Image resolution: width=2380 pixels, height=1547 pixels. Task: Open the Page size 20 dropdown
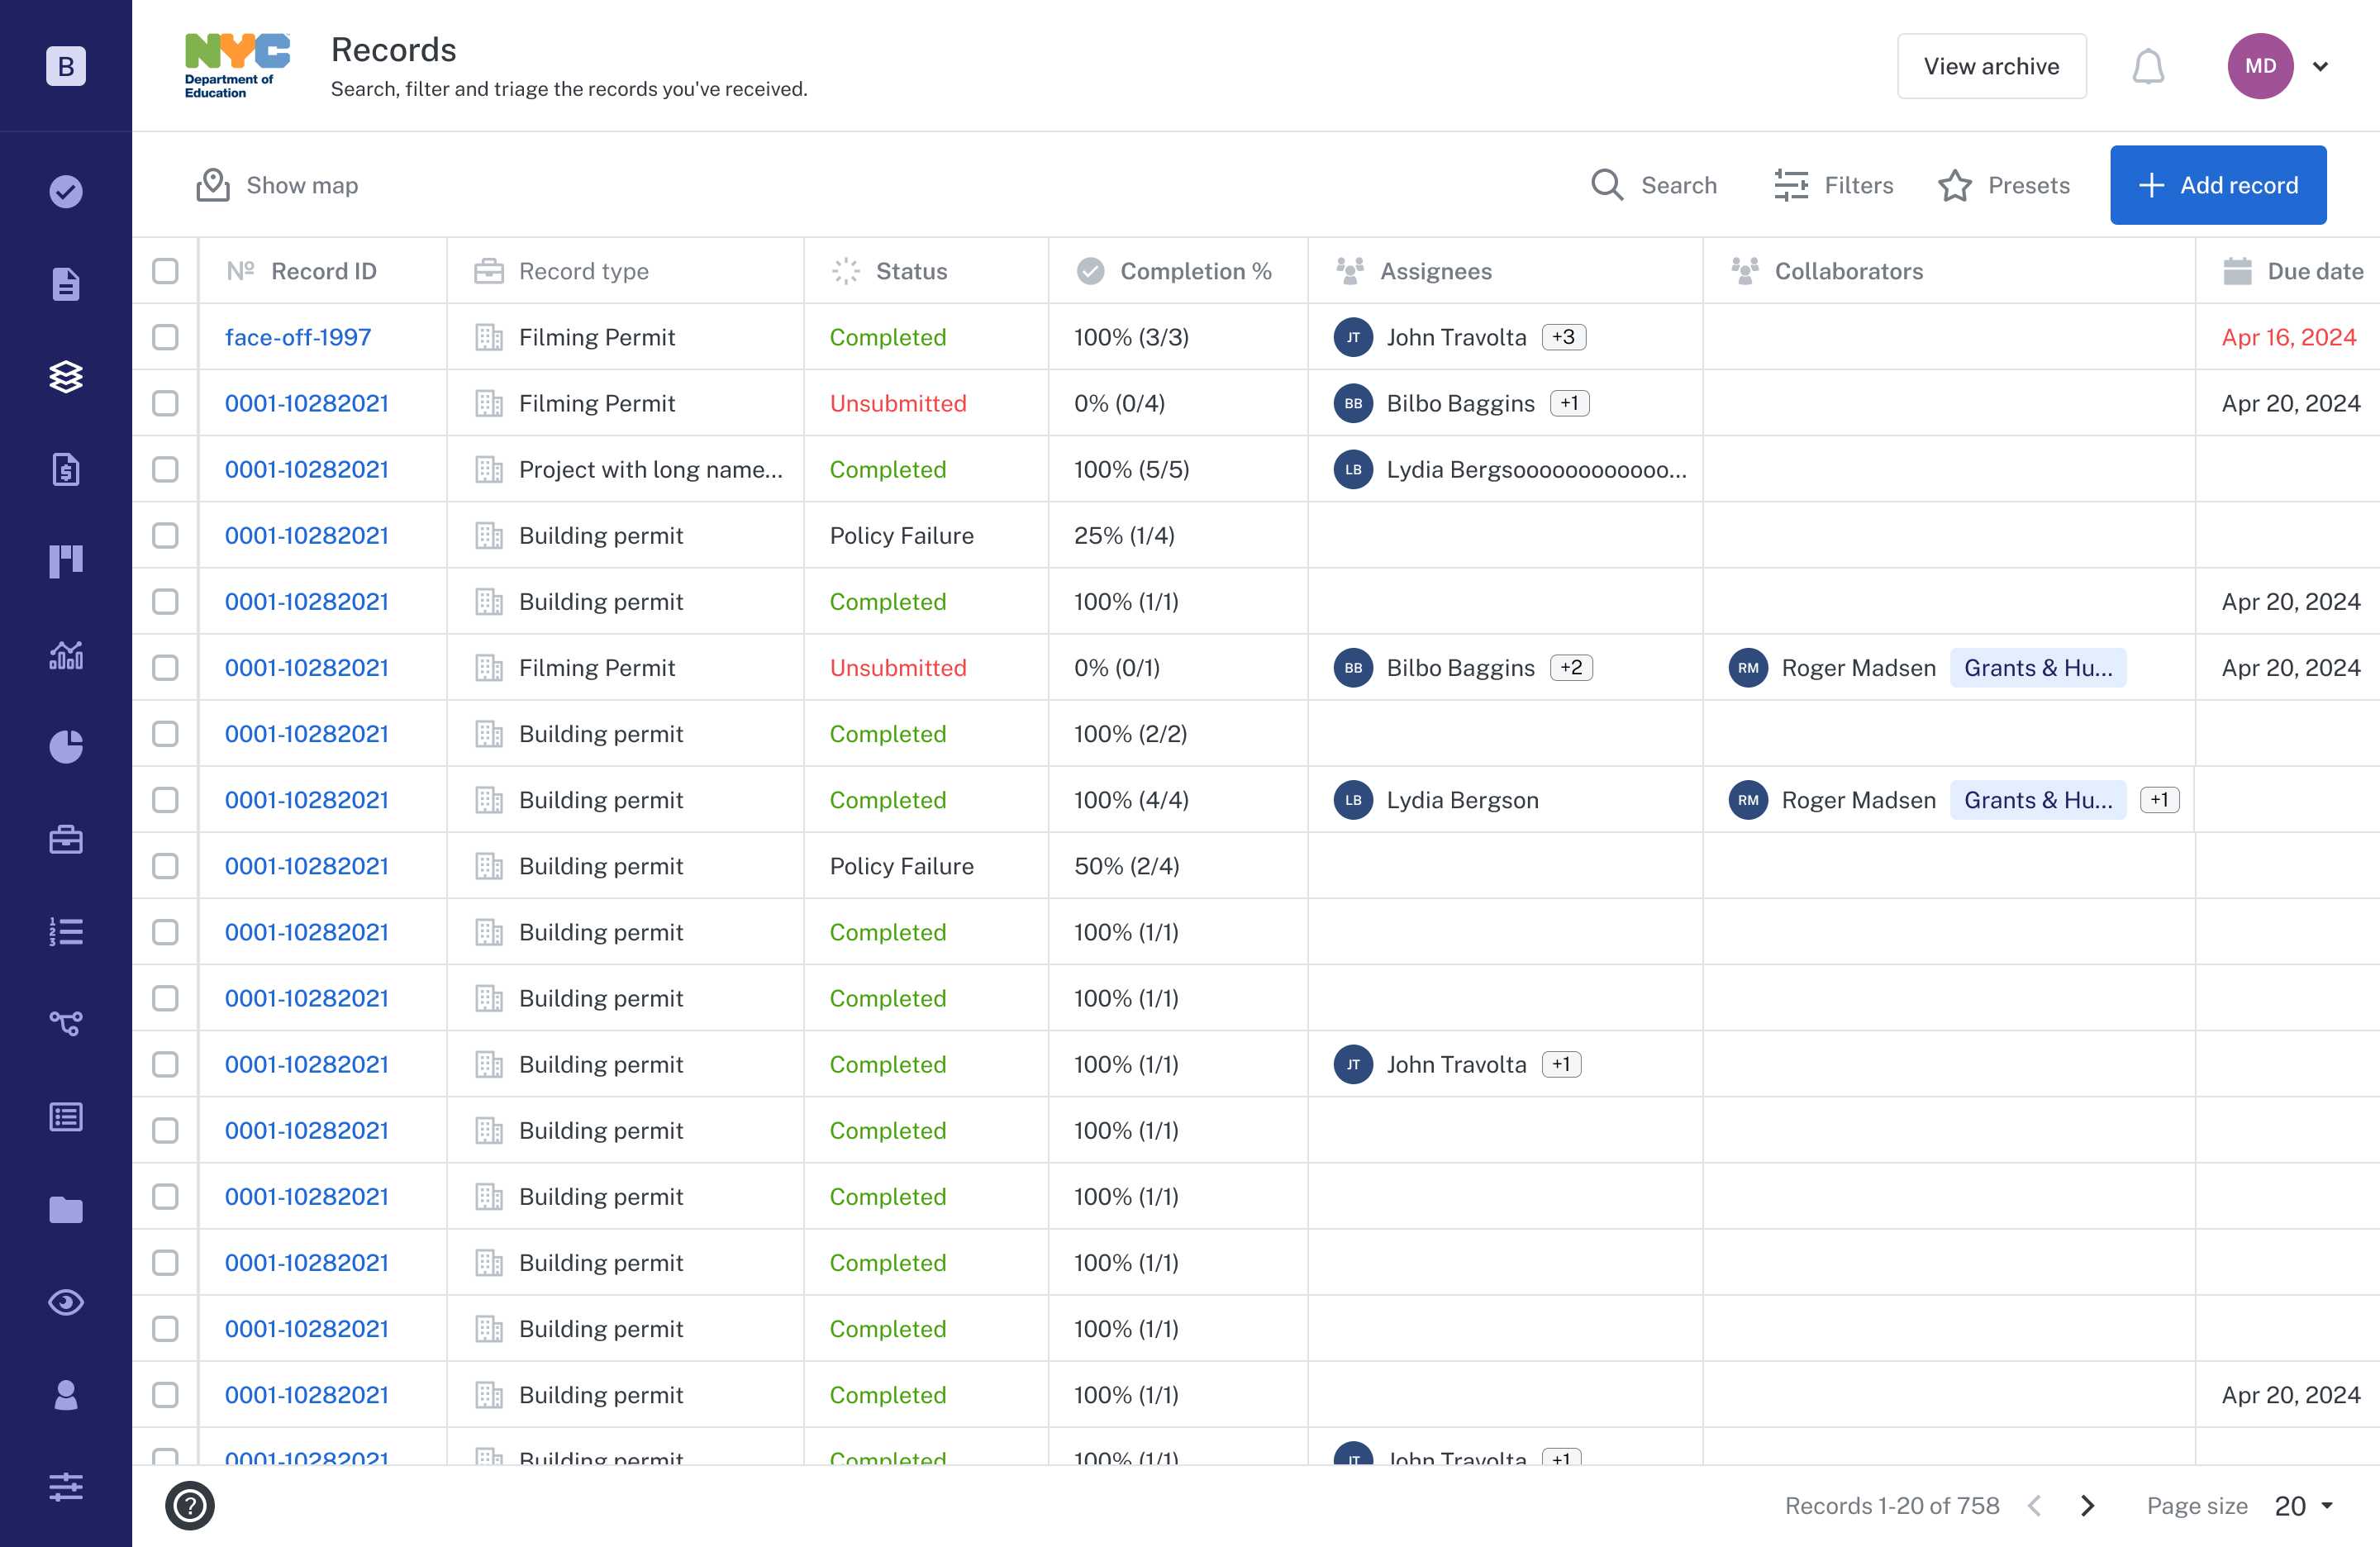tap(2303, 1505)
